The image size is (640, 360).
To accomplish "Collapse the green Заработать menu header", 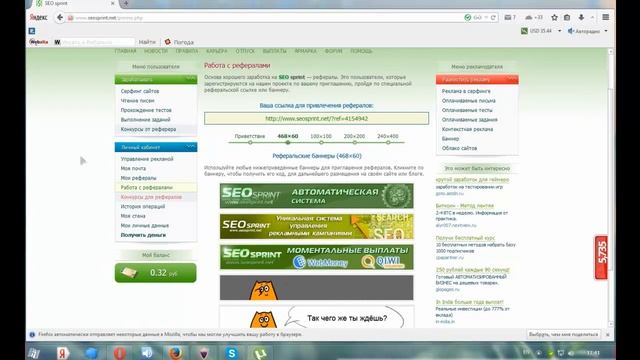I will click(x=156, y=79).
